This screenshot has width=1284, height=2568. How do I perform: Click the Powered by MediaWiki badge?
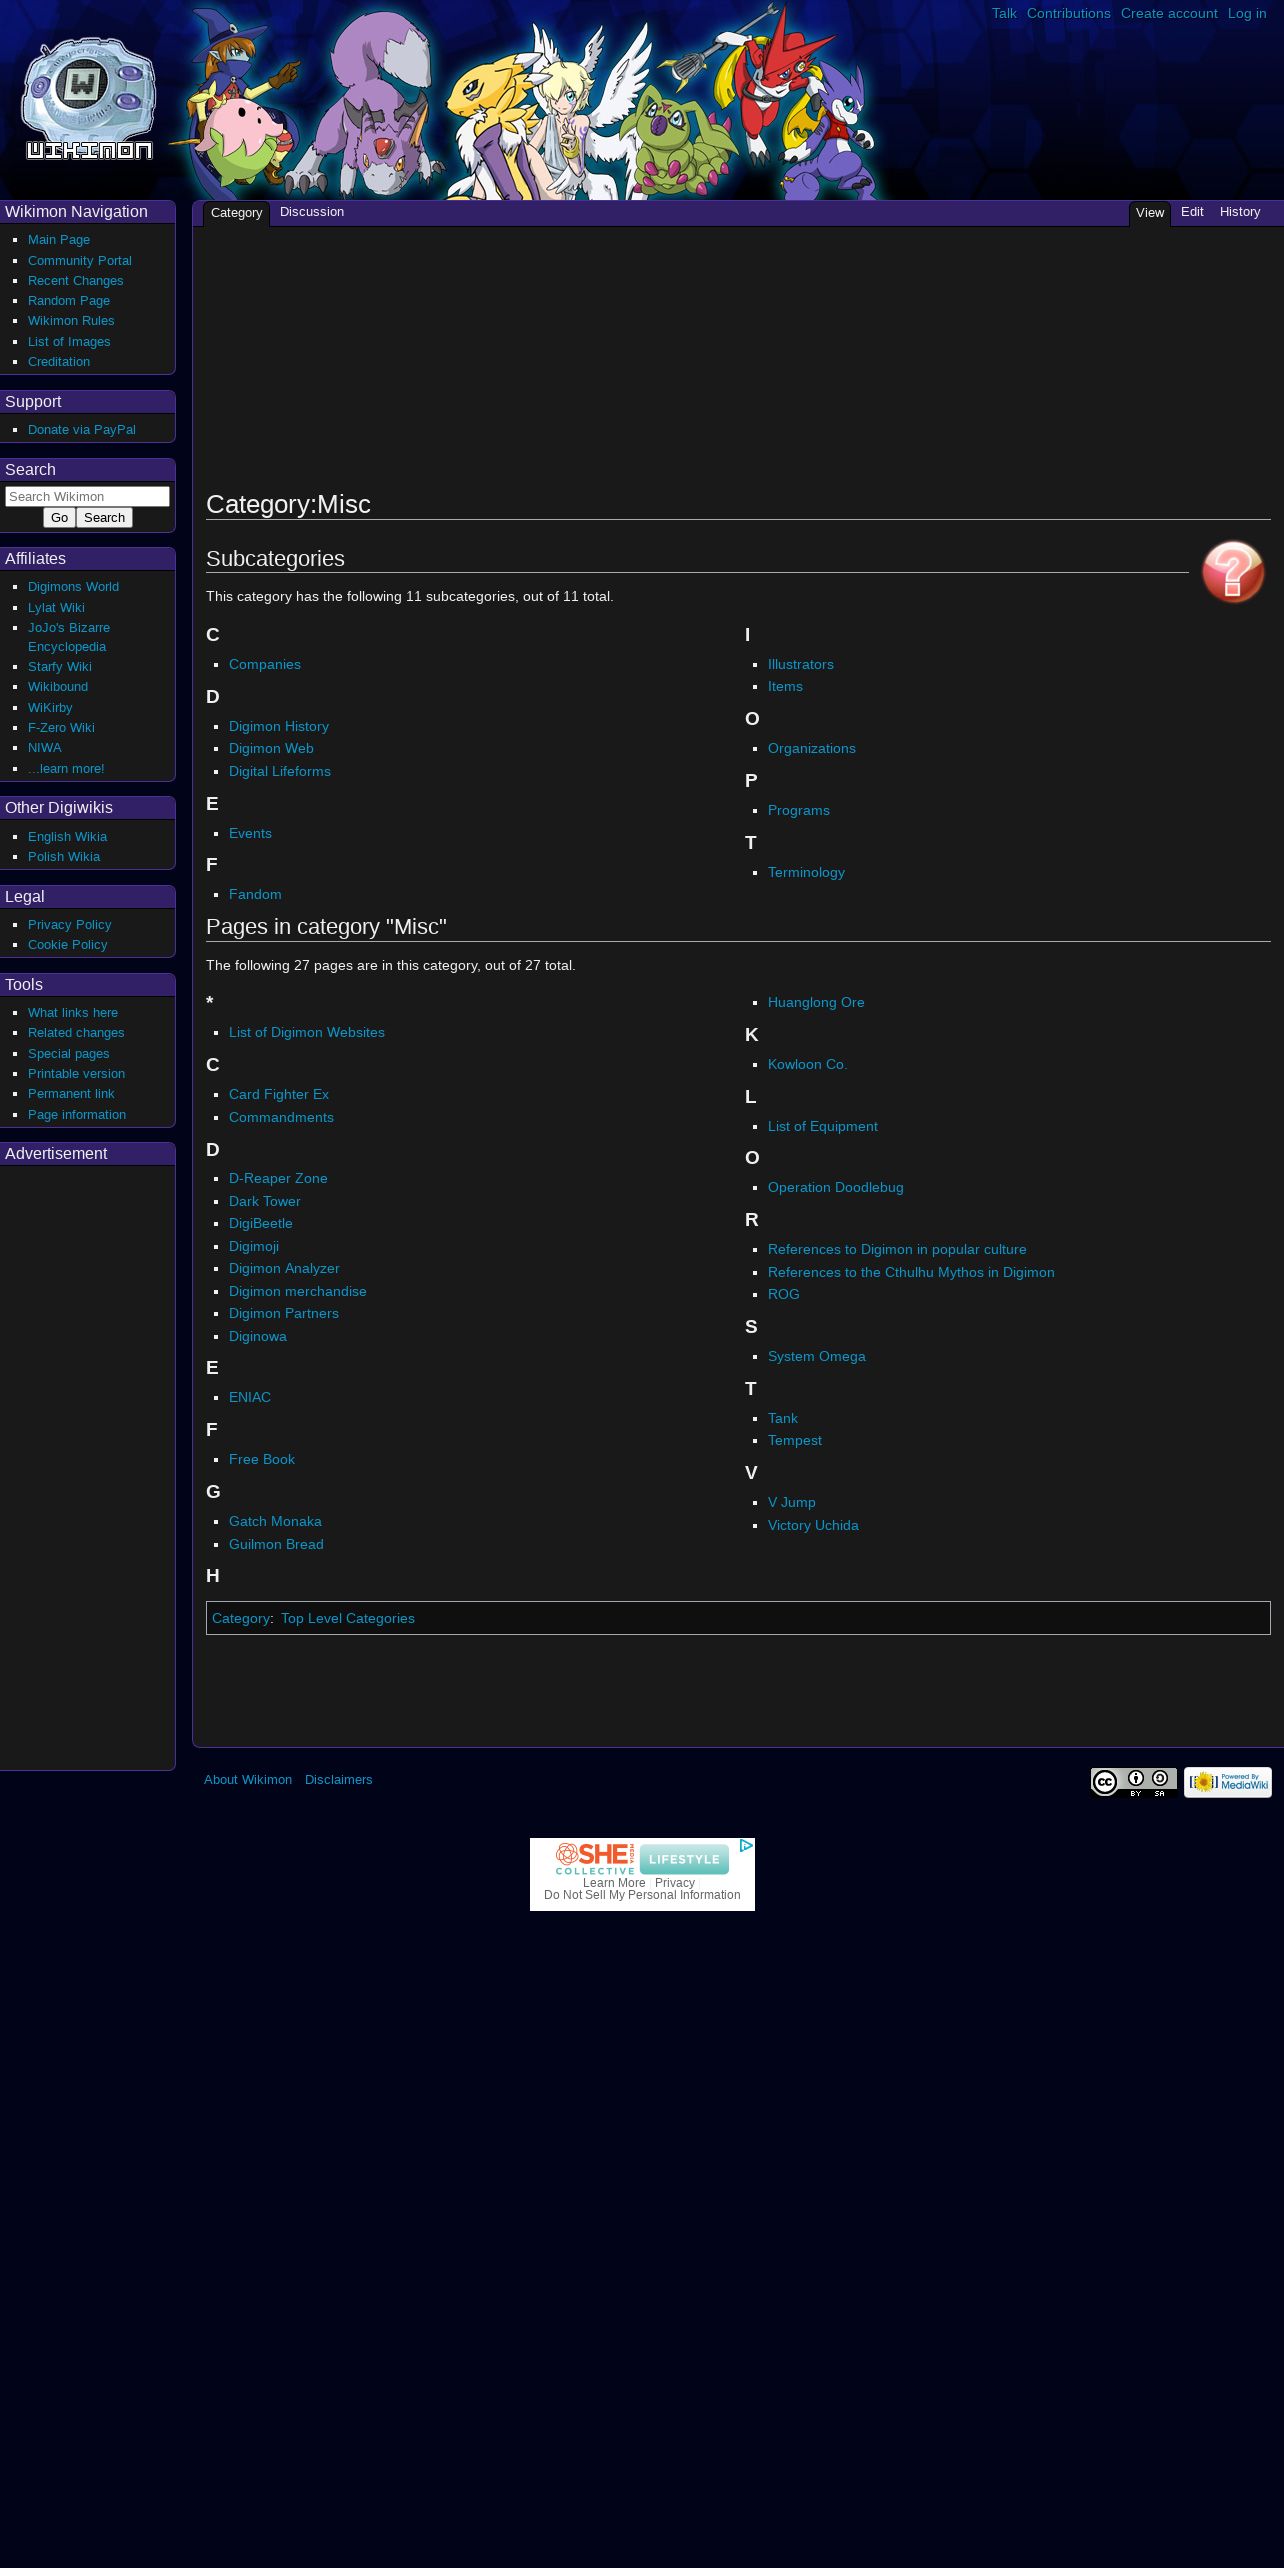(1228, 1782)
